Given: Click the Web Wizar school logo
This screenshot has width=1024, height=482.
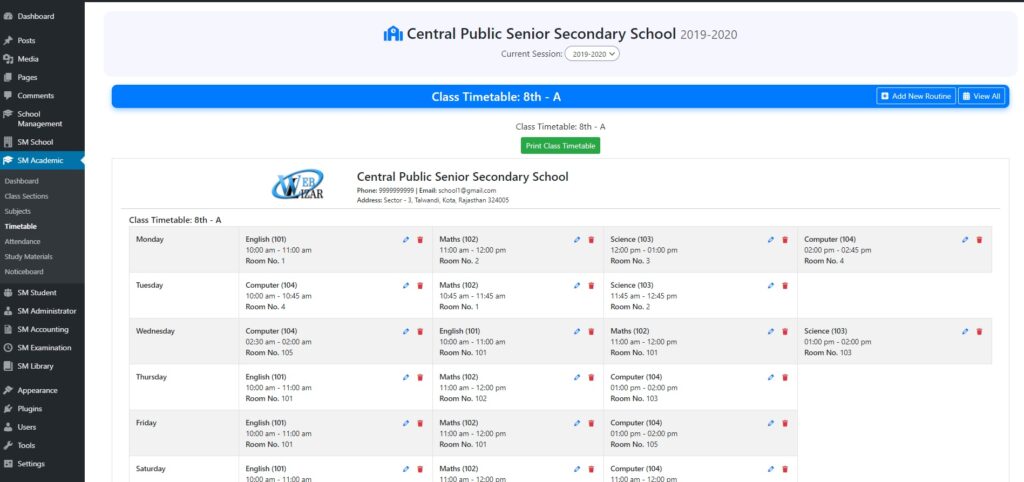Looking at the screenshot, I should point(298,185).
